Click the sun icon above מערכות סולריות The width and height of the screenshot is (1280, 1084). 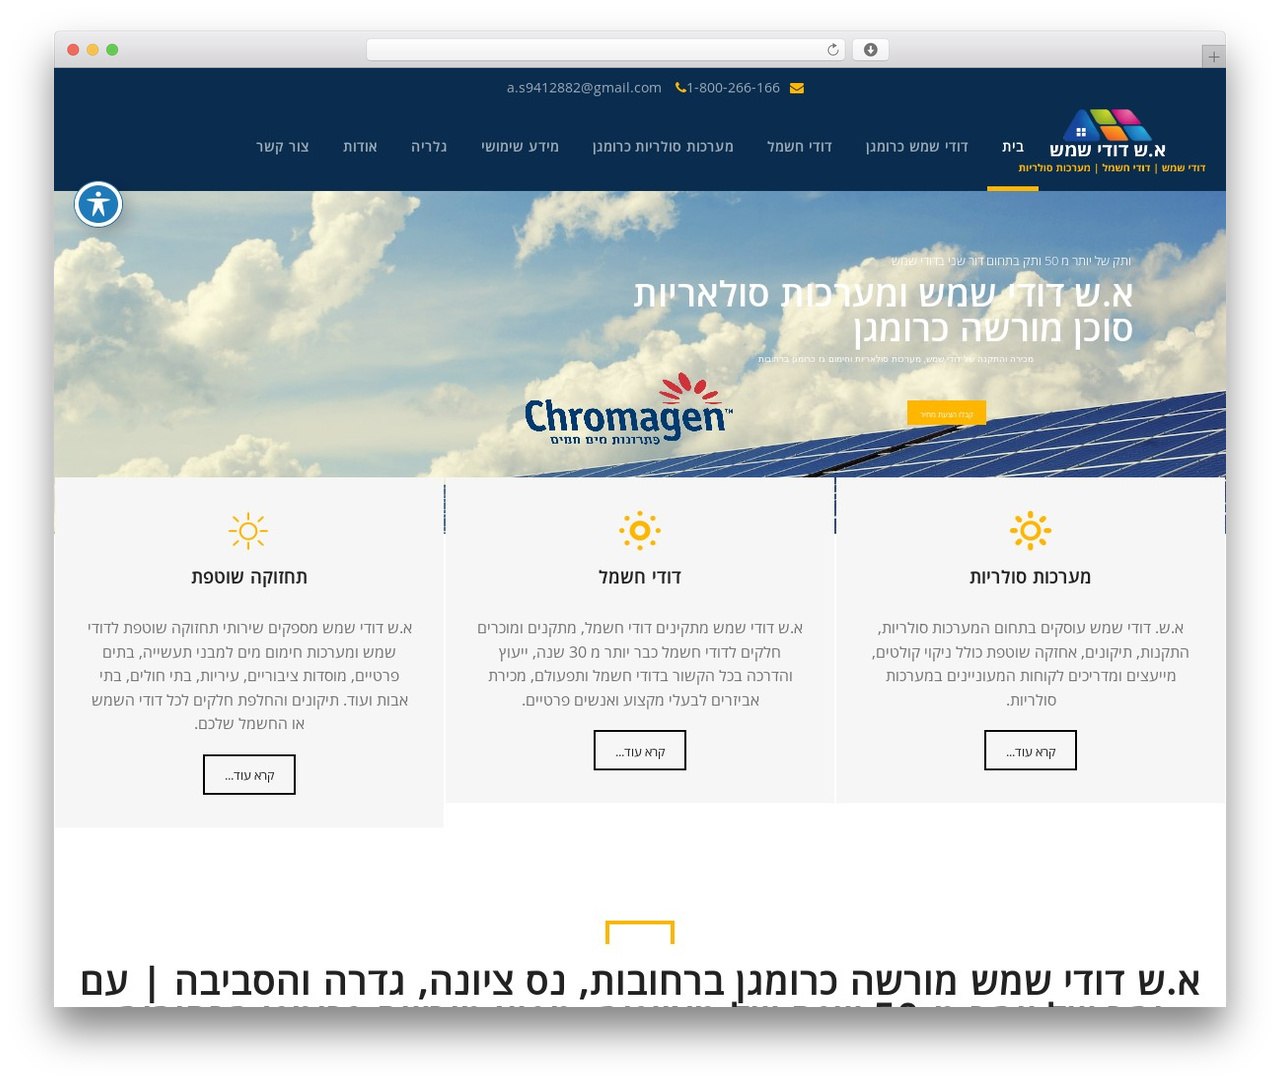point(1030,531)
